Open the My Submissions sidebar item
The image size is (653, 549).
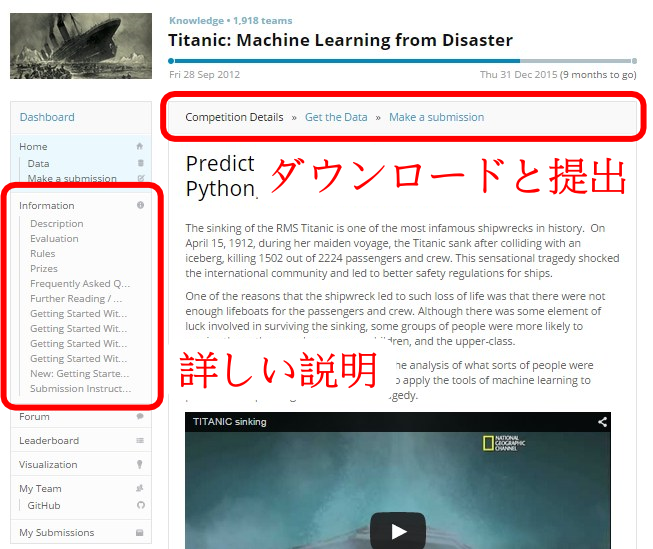pyautogui.click(x=57, y=533)
